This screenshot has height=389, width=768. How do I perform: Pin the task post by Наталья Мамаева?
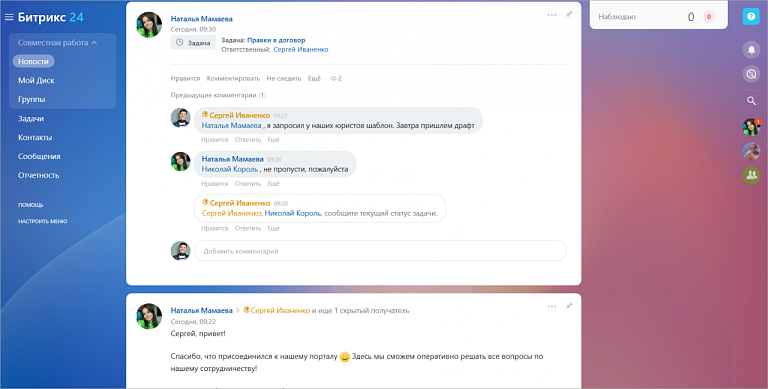(569, 15)
